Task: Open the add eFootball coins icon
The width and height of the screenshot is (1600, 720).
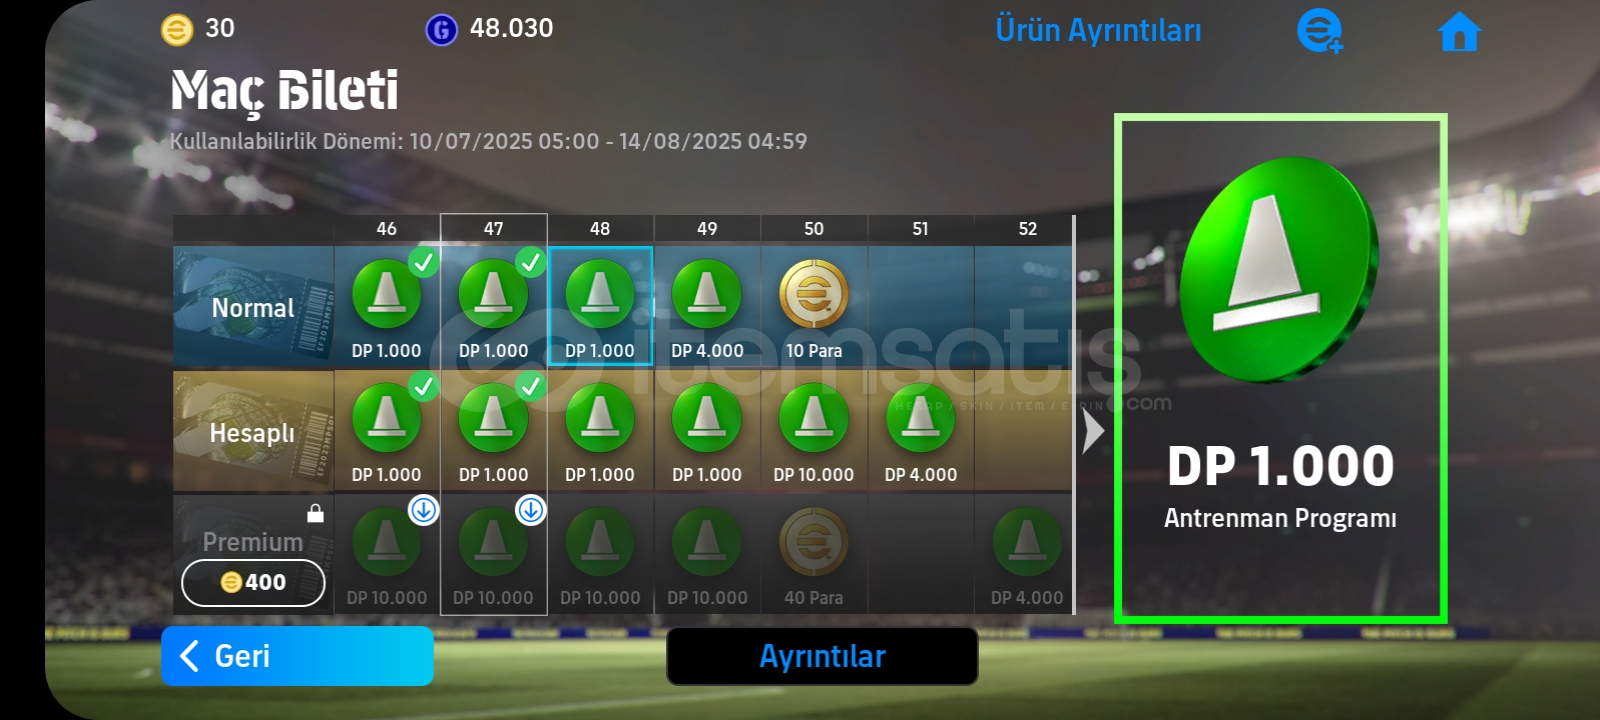Action: [x=1319, y=31]
